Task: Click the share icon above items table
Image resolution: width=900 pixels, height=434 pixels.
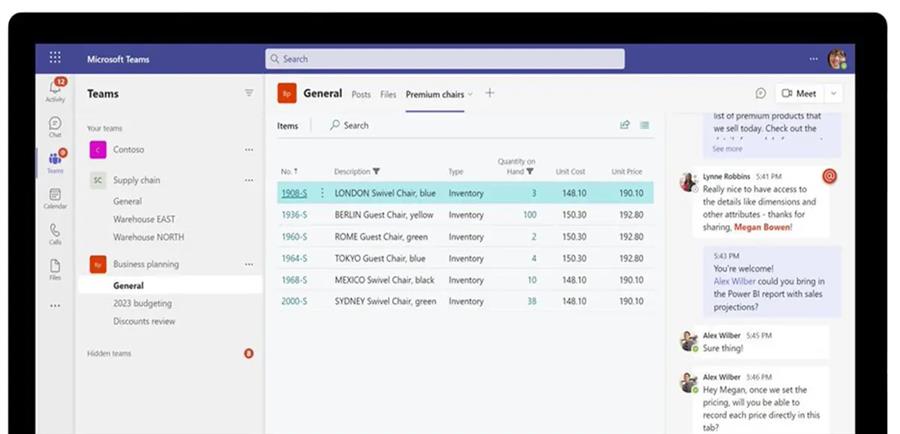Action: pyautogui.click(x=625, y=125)
